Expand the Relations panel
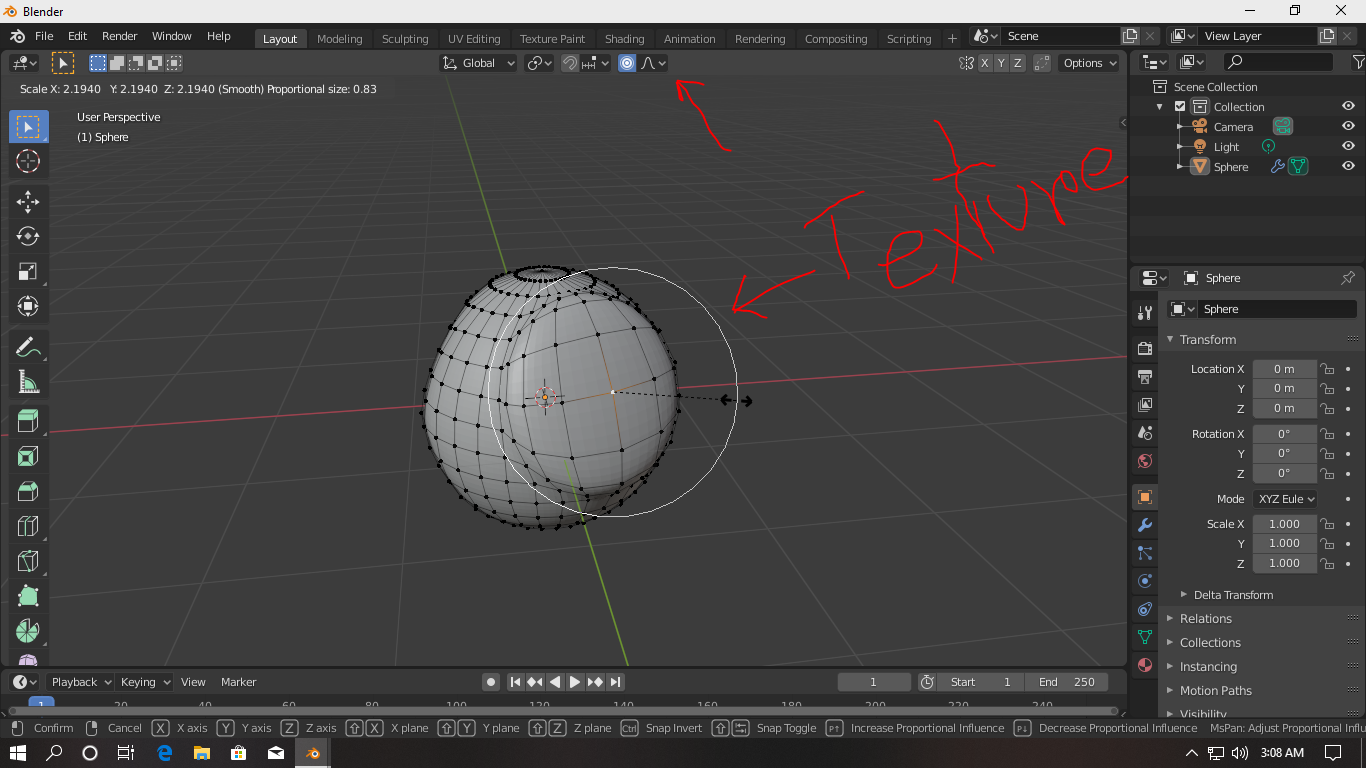Image resolution: width=1366 pixels, height=768 pixels. click(1205, 619)
